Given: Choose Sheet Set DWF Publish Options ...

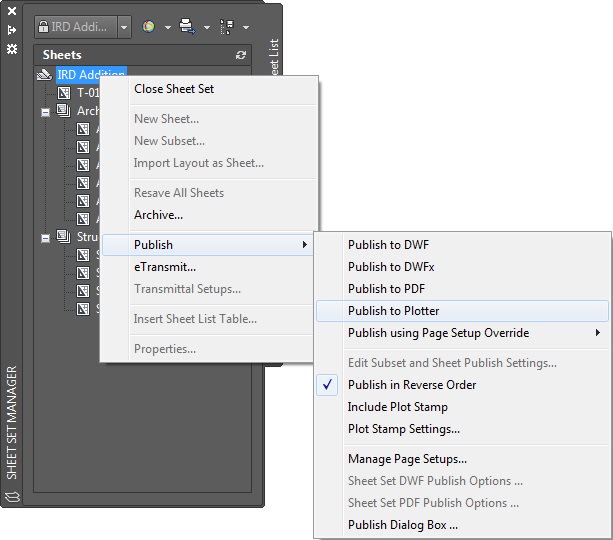Looking at the screenshot, I should coord(462,481).
